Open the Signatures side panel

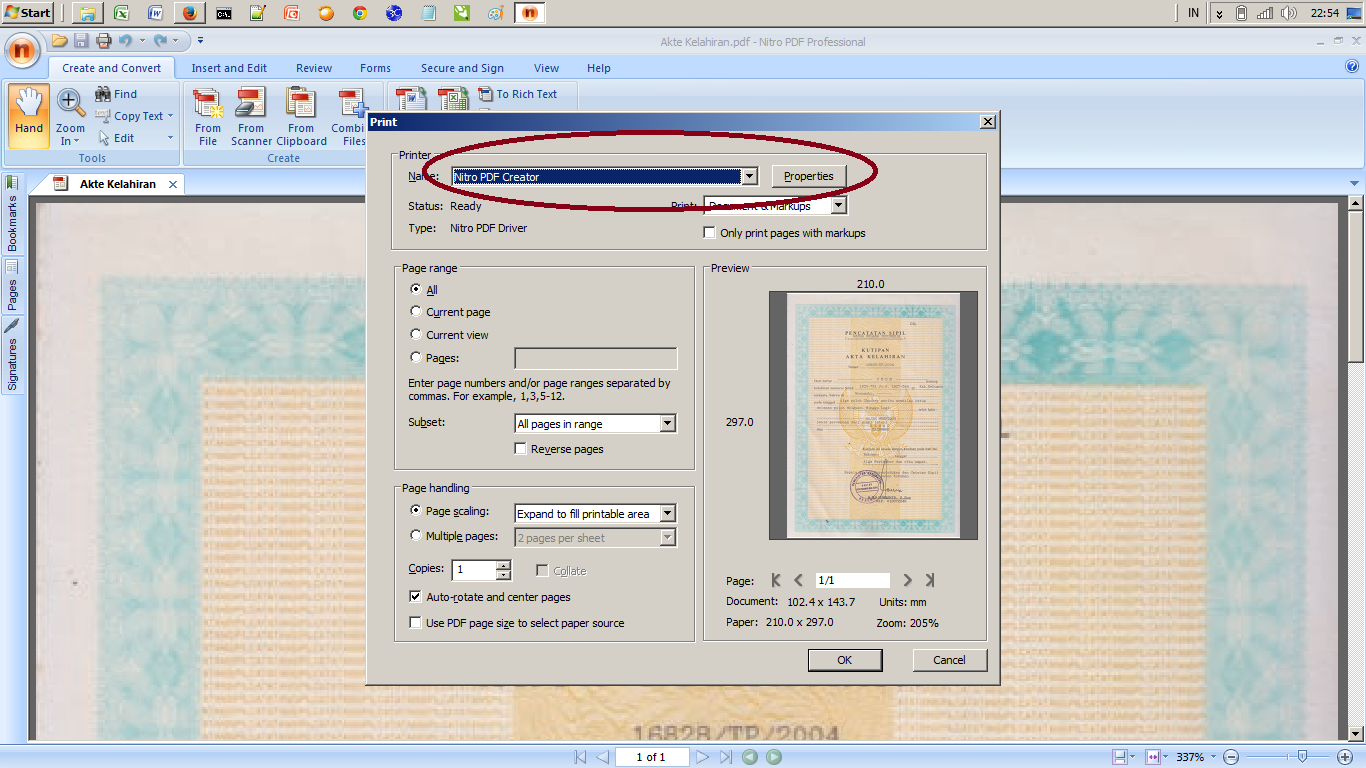pyautogui.click(x=13, y=356)
